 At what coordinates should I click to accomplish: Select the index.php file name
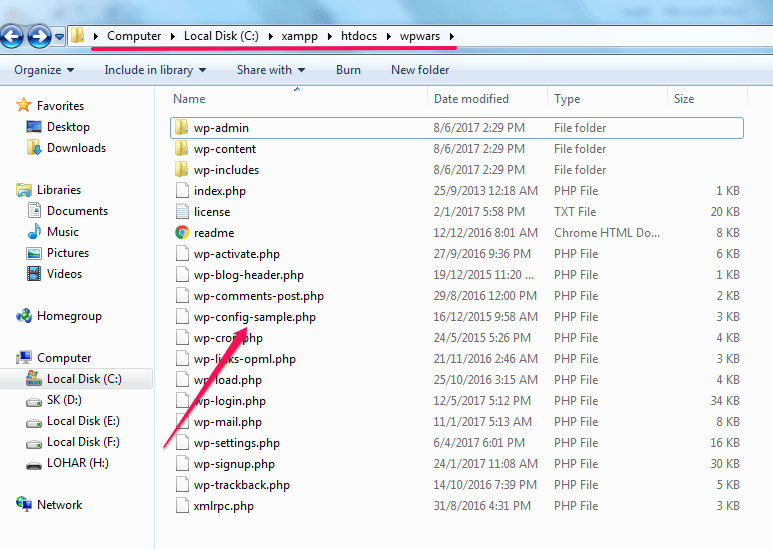(219, 191)
